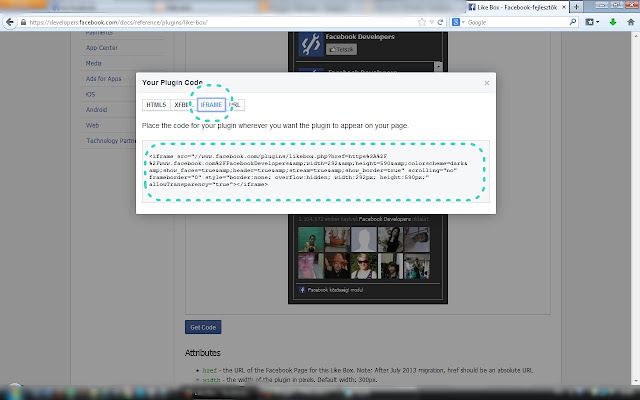This screenshot has width=640, height=400.
Task: Open the Google search engine selector
Action: click(x=458, y=22)
